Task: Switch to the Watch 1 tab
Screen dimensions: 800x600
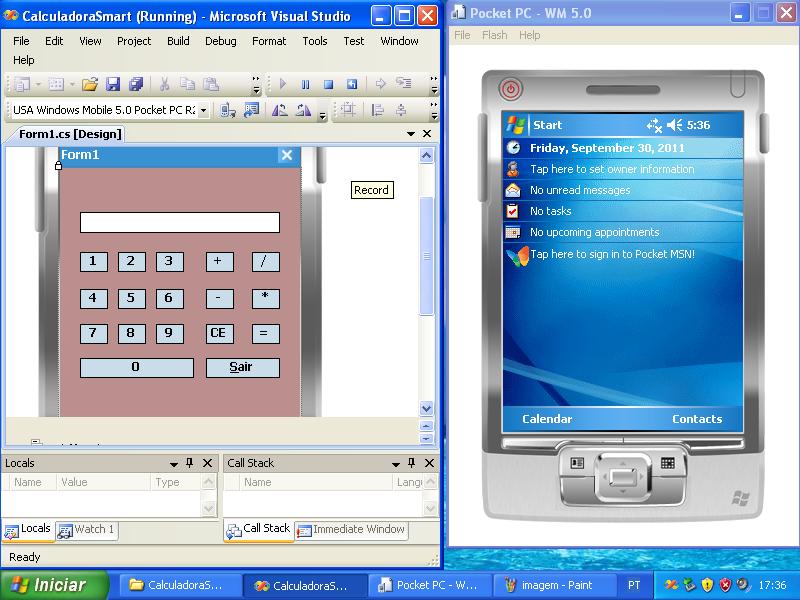Action: pyautogui.click(x=87, y=530)
